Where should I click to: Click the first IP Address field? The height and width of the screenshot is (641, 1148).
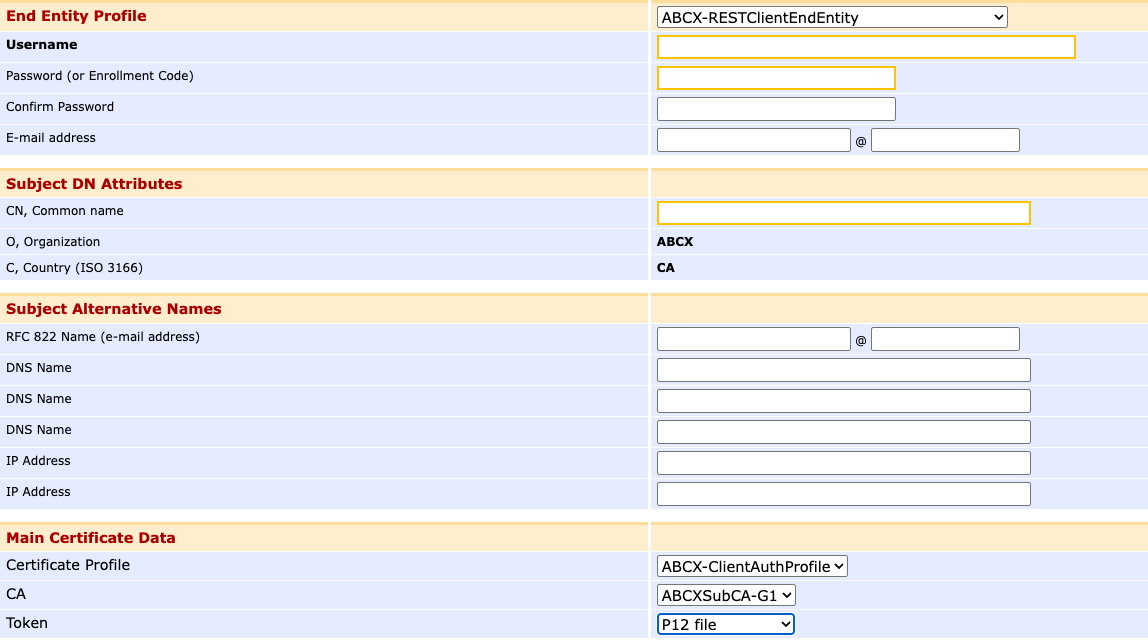coord(843,463)
